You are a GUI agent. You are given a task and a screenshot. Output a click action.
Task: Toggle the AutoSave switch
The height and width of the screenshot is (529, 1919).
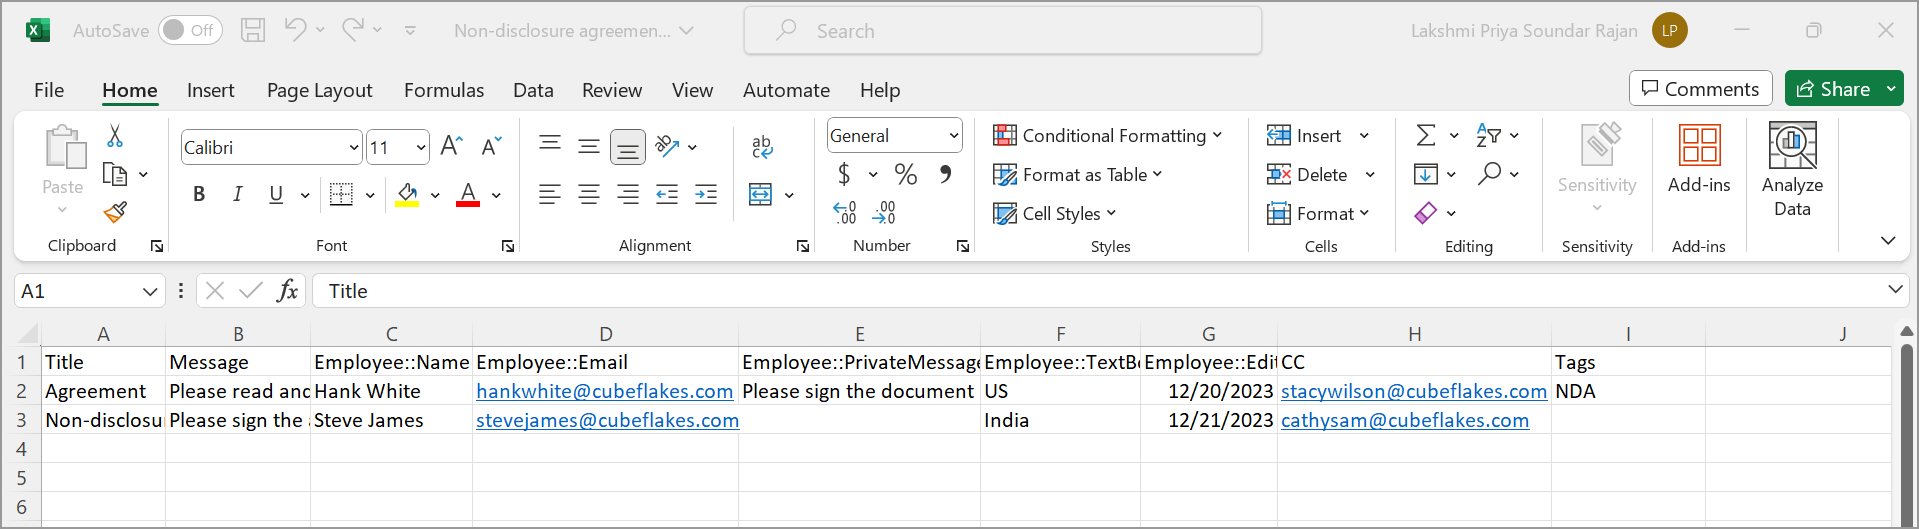[x=190, y=30]
